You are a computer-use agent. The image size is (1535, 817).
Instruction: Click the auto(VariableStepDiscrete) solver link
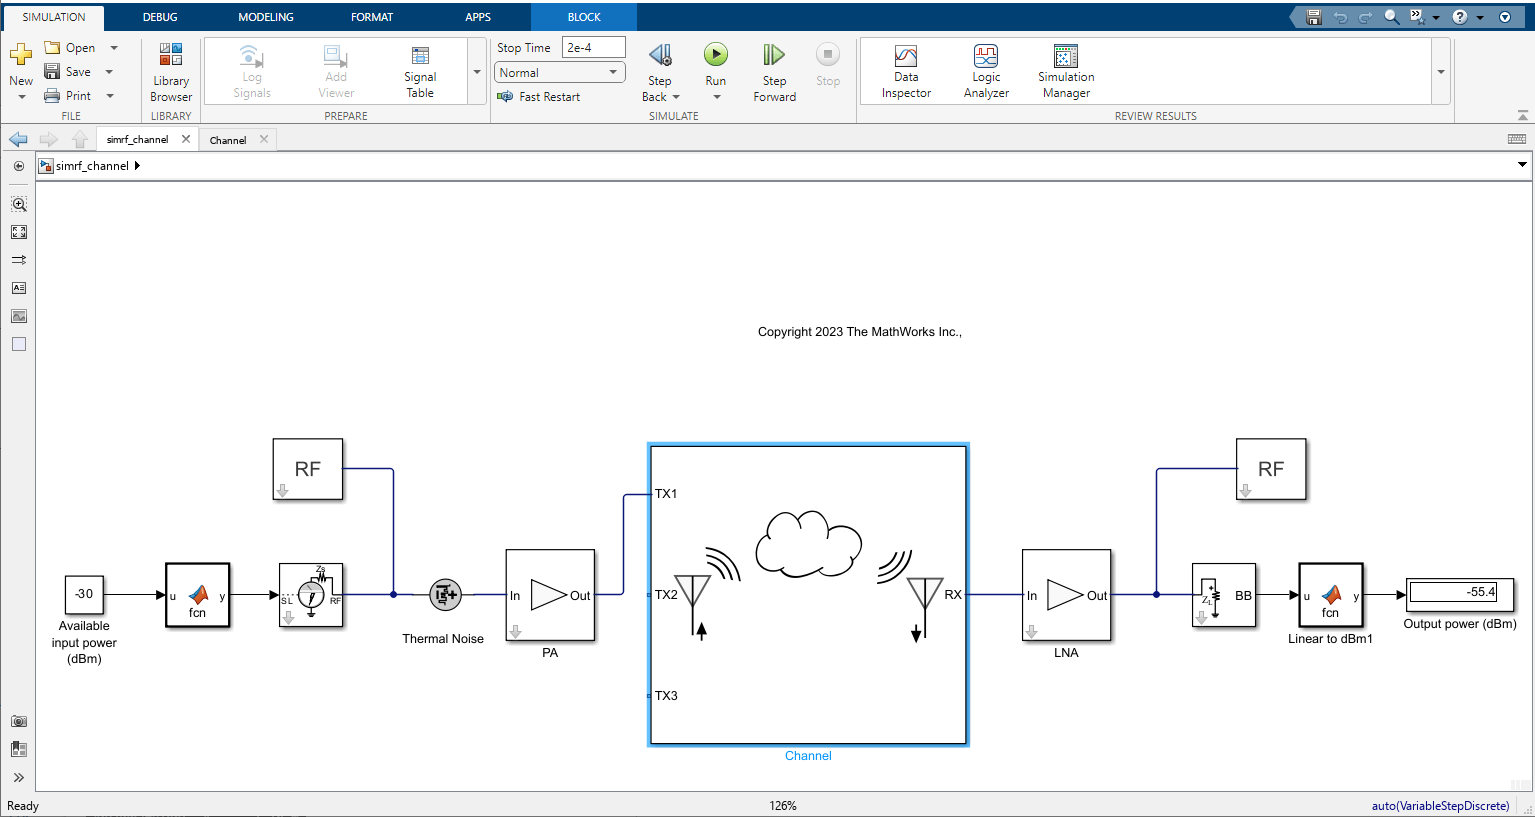(x=1440, y=806)
